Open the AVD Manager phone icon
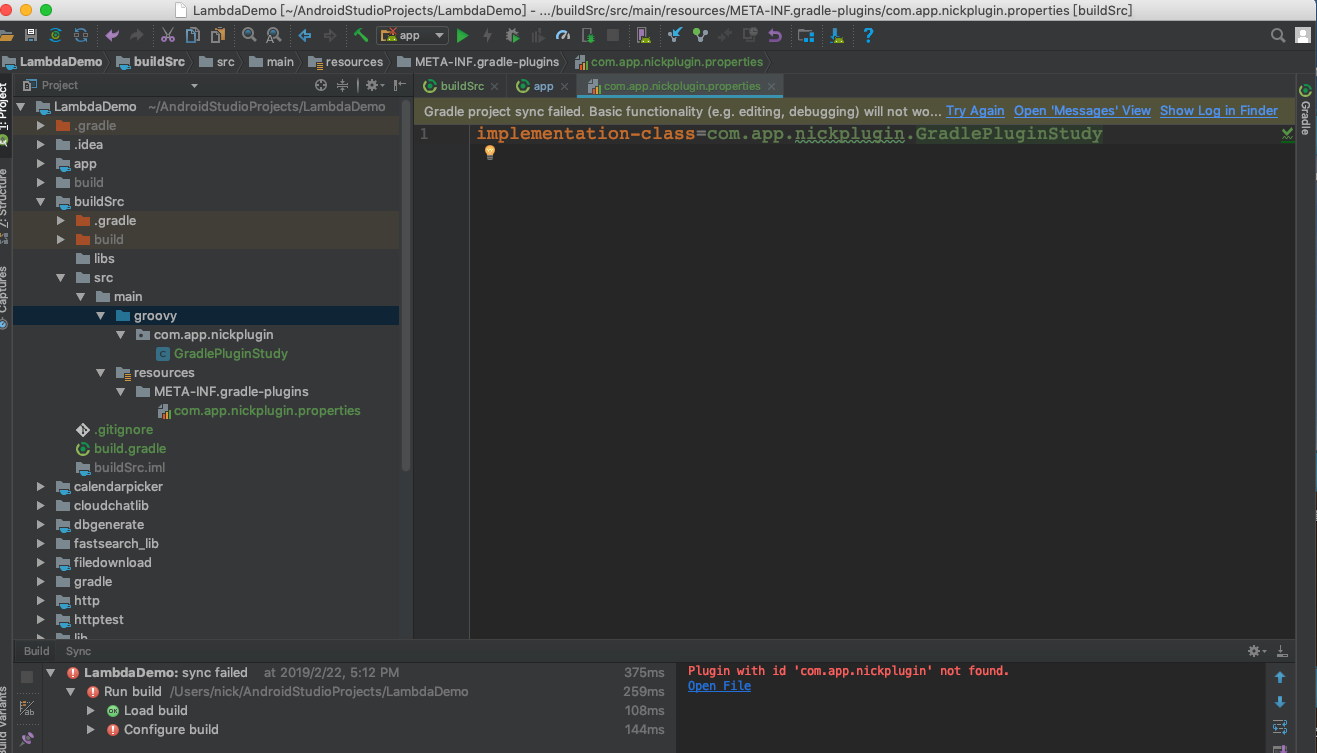The image size is (1317, 753). click(x=644, y=35)
